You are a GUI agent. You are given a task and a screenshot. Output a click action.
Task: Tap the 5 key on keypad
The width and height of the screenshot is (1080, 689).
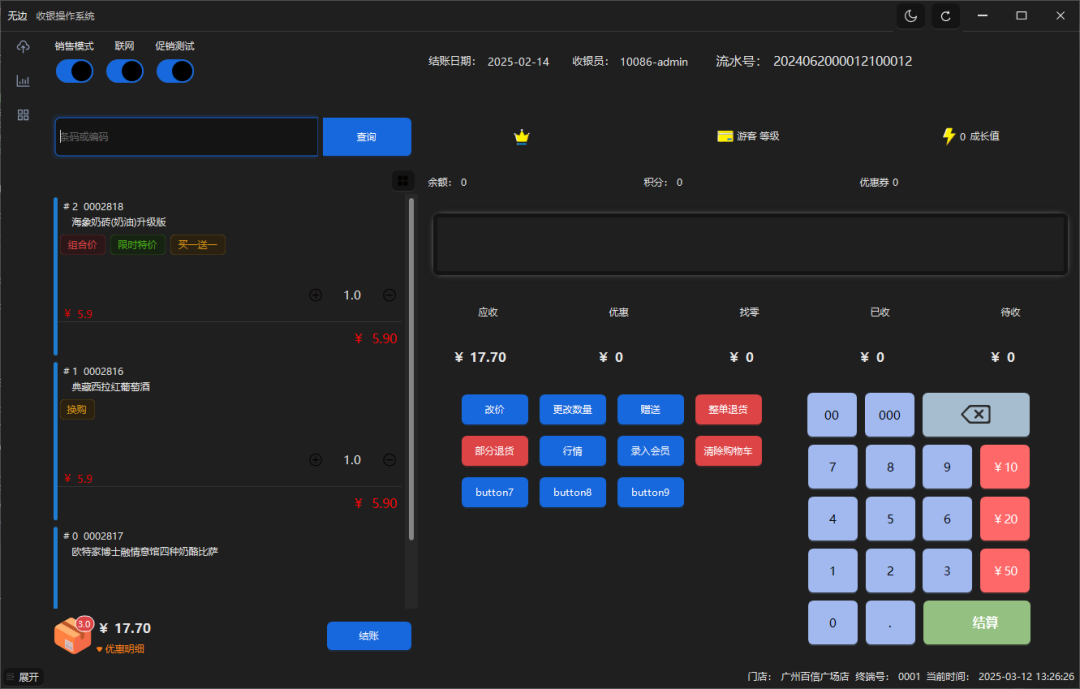(890, 519)
